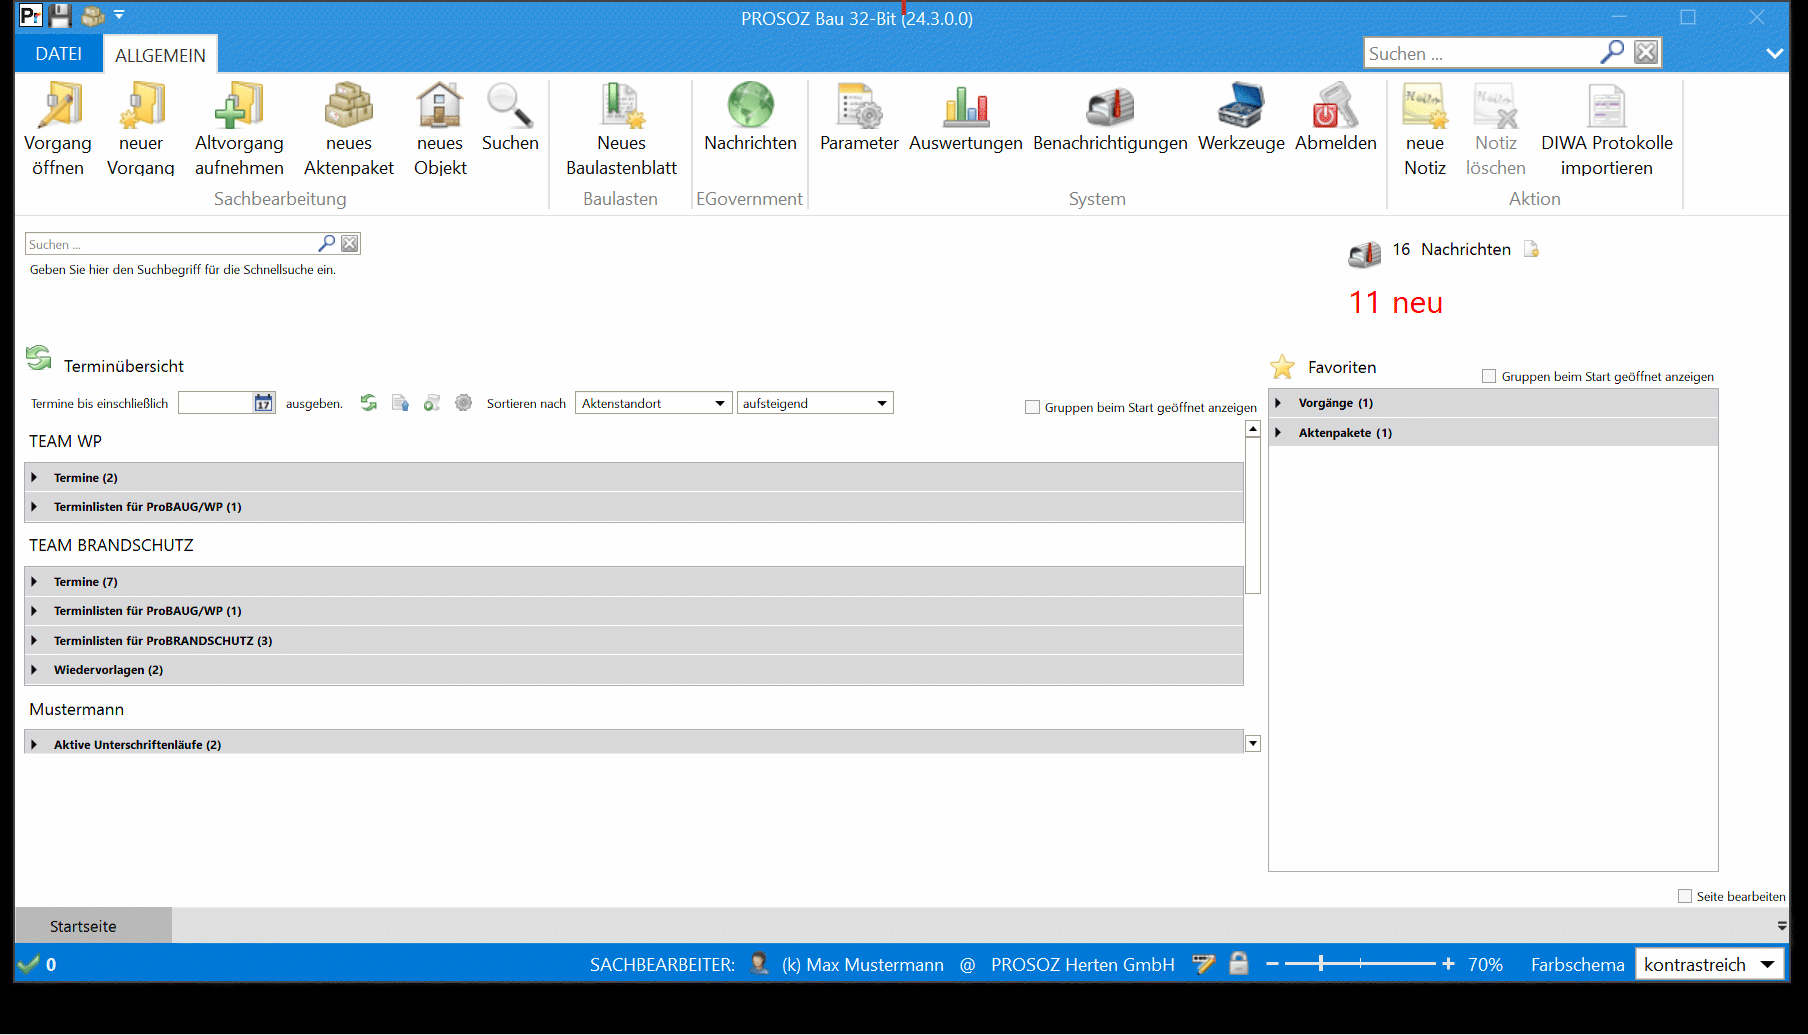Create a neues Aktenpaket
This screenshot has width=1808, height=1035.
pyautogui.click(x=349, y=129)
